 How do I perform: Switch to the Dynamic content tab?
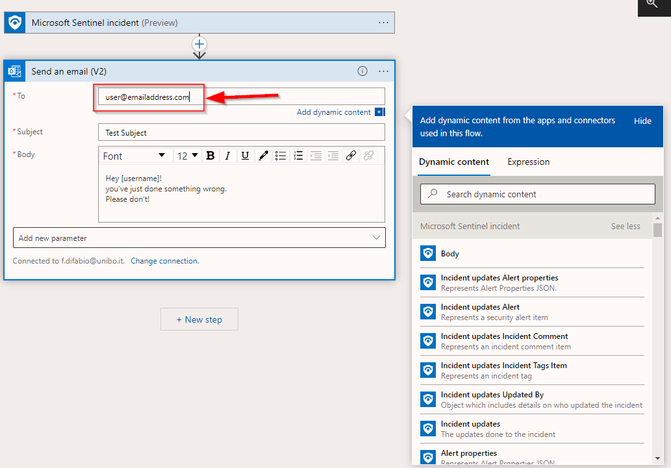[x=454, y=162]
